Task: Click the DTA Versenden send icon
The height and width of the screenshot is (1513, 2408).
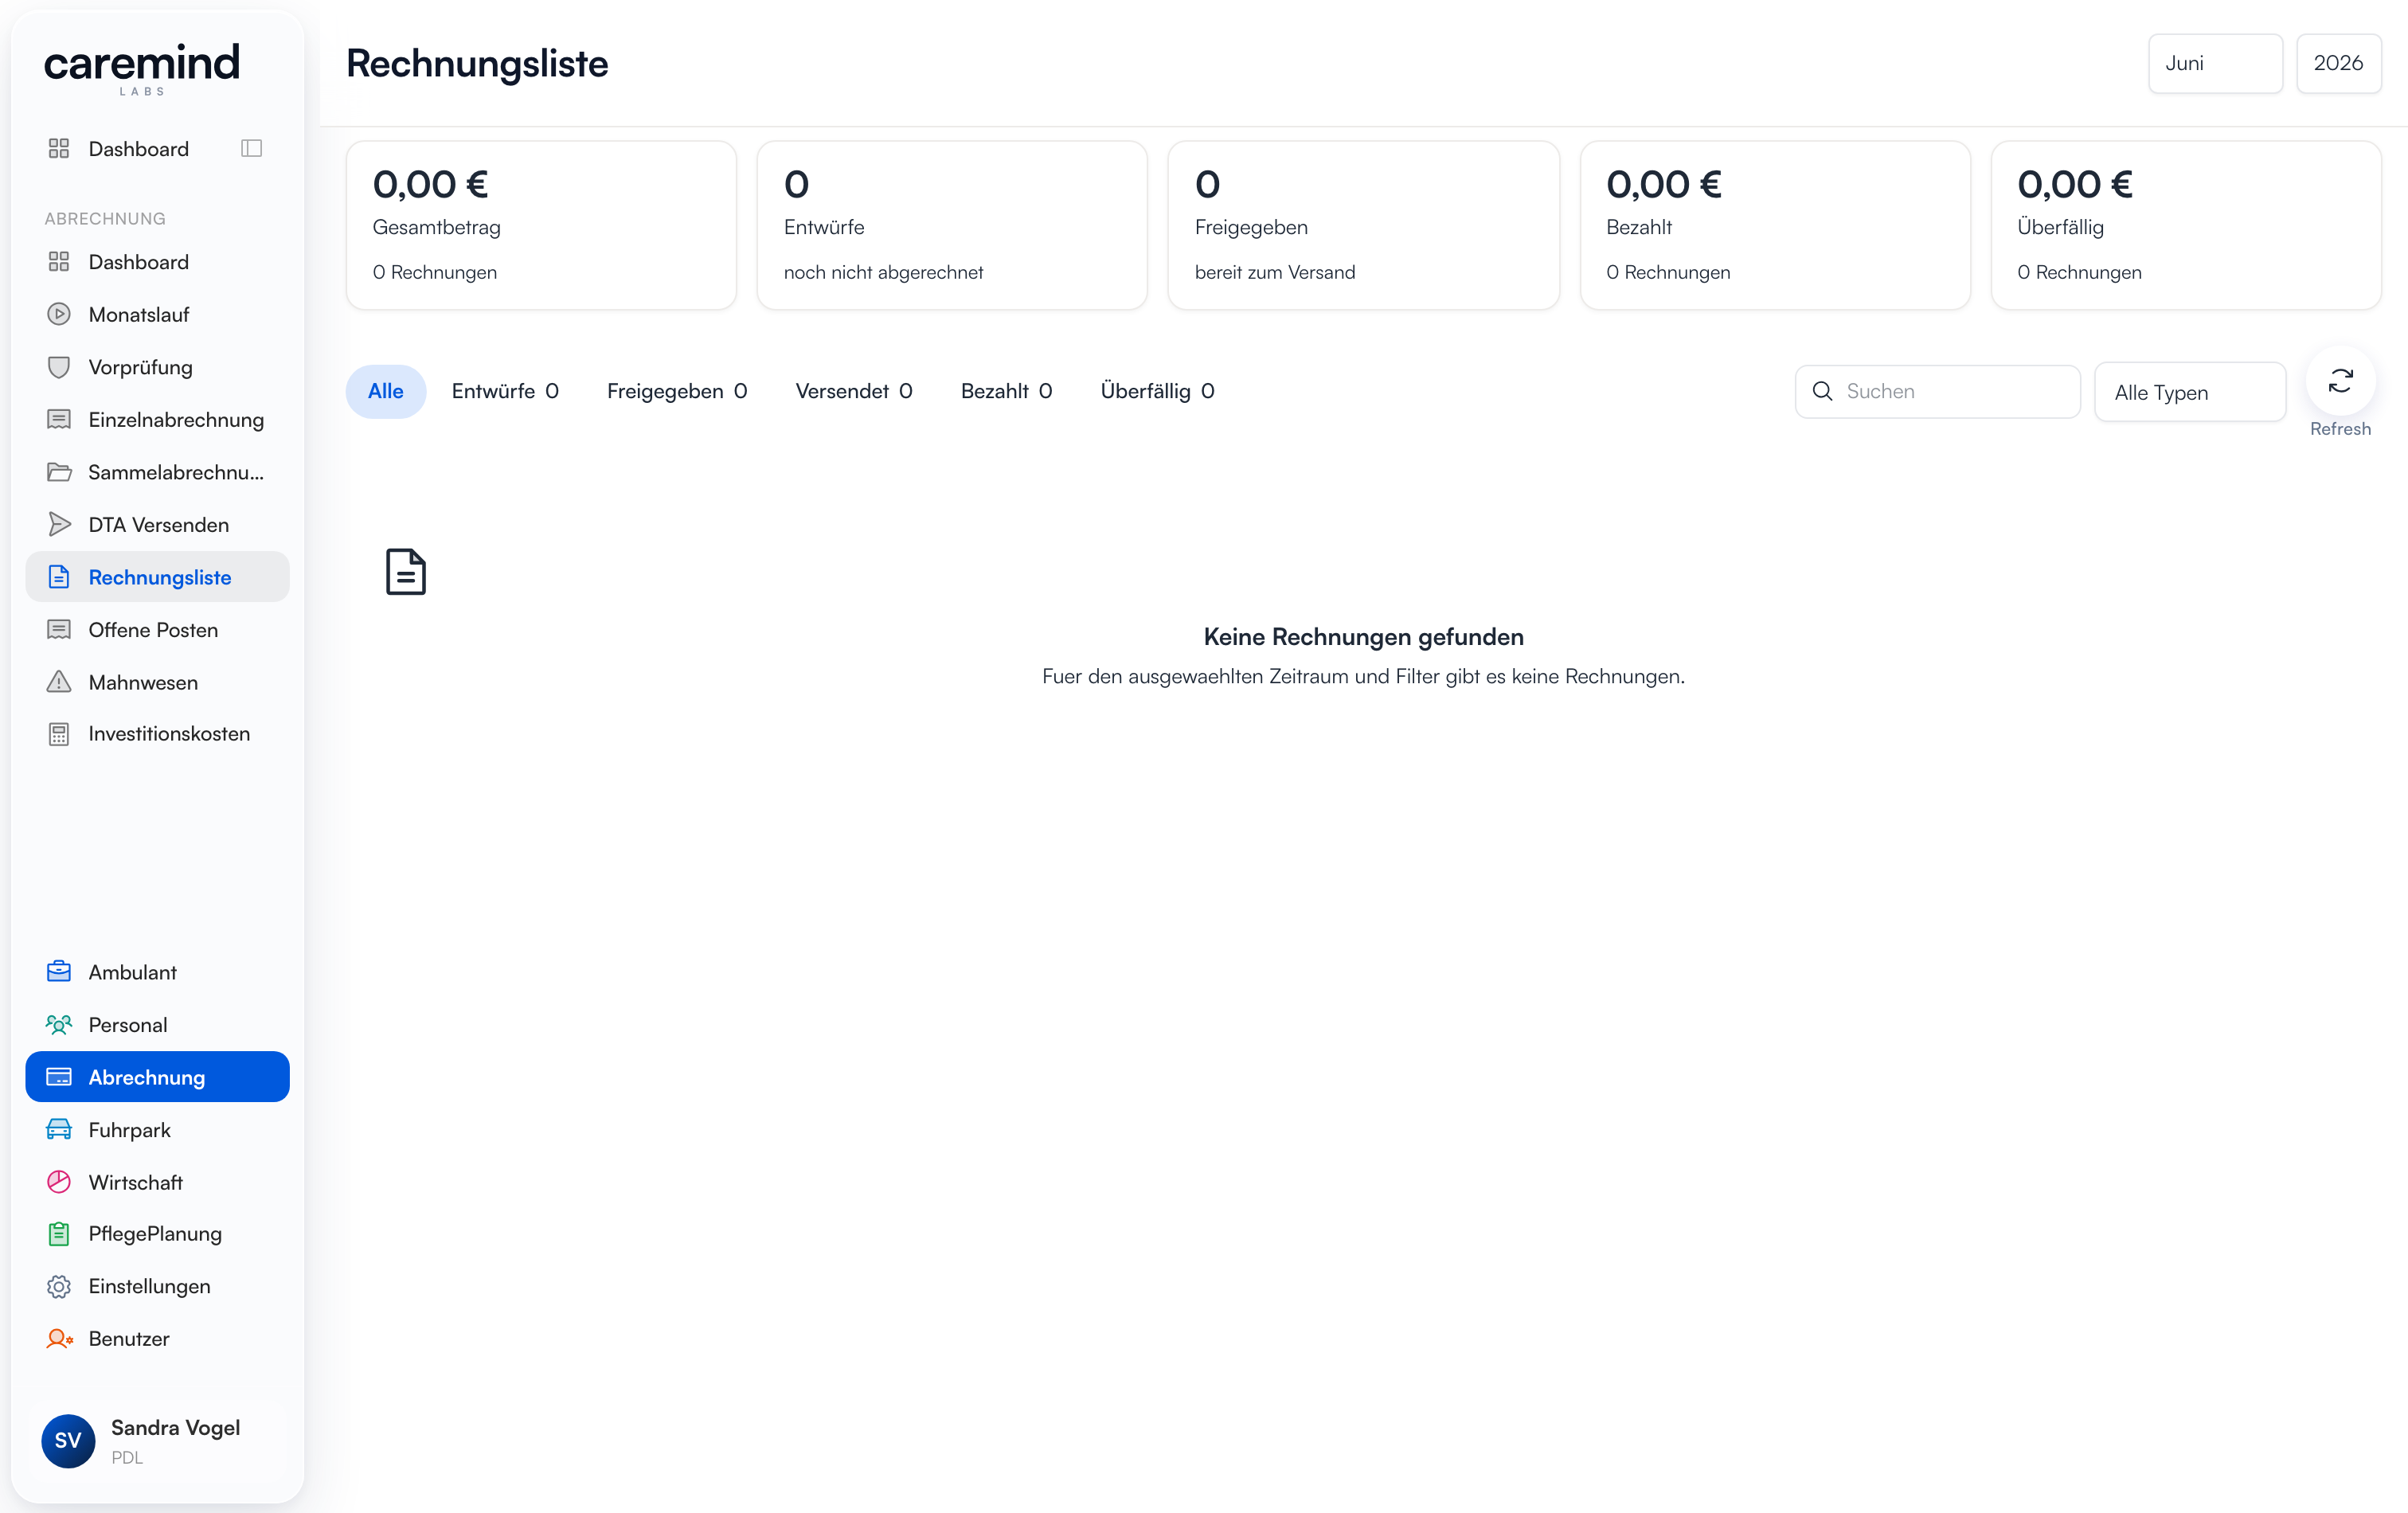Action: click(59, 524)
